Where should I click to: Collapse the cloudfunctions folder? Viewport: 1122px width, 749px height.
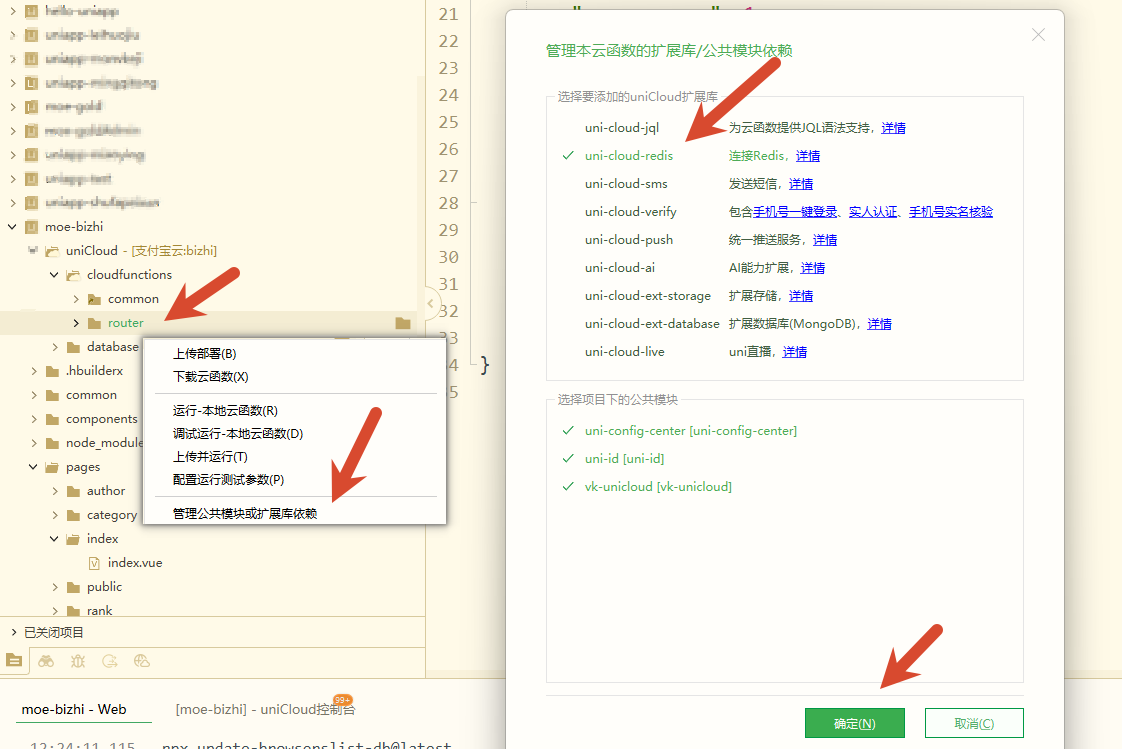click(55, 275)
